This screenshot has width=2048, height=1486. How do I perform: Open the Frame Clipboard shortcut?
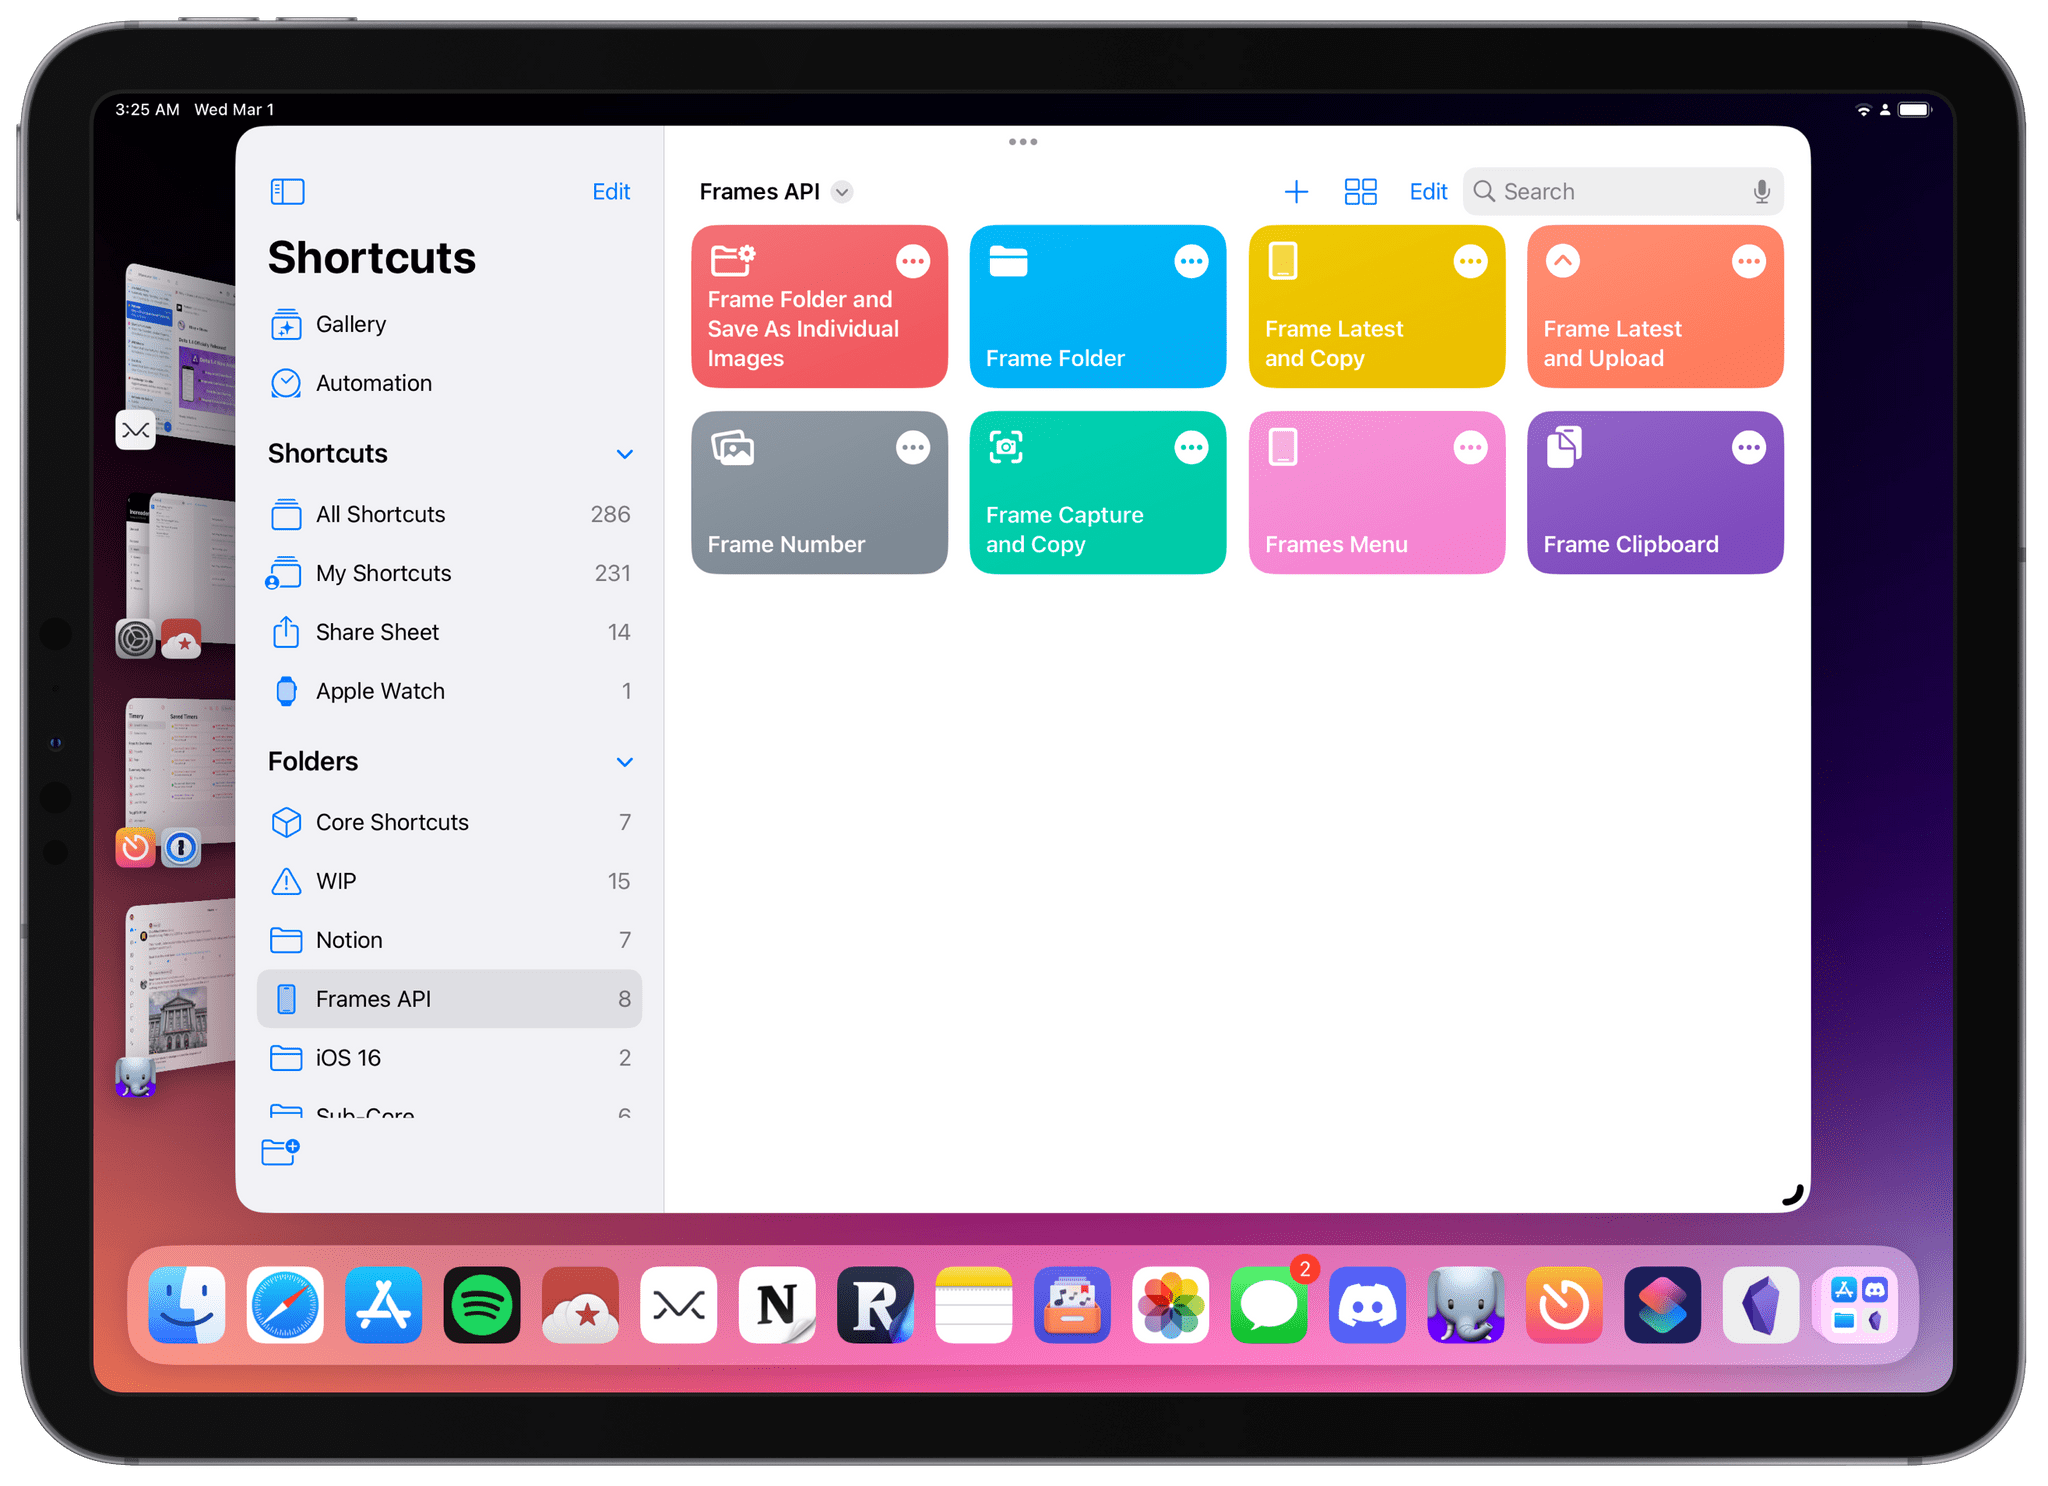pyautogui.click(x=1652, y=494)
